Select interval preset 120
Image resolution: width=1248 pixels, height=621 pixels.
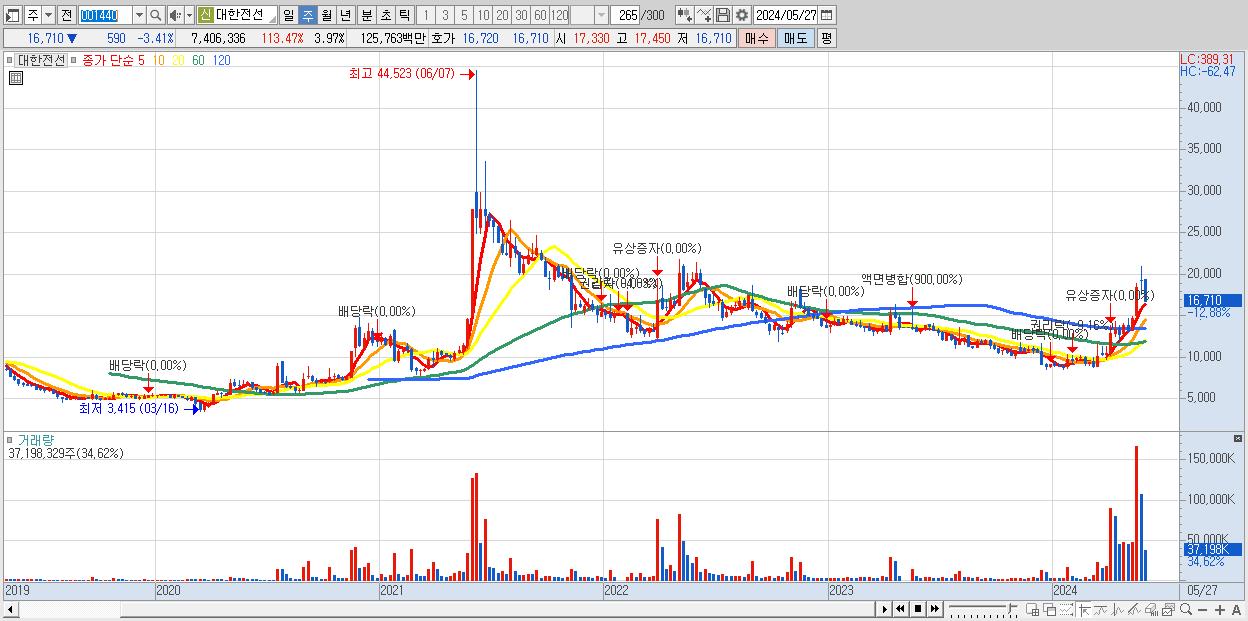(560, 15)
